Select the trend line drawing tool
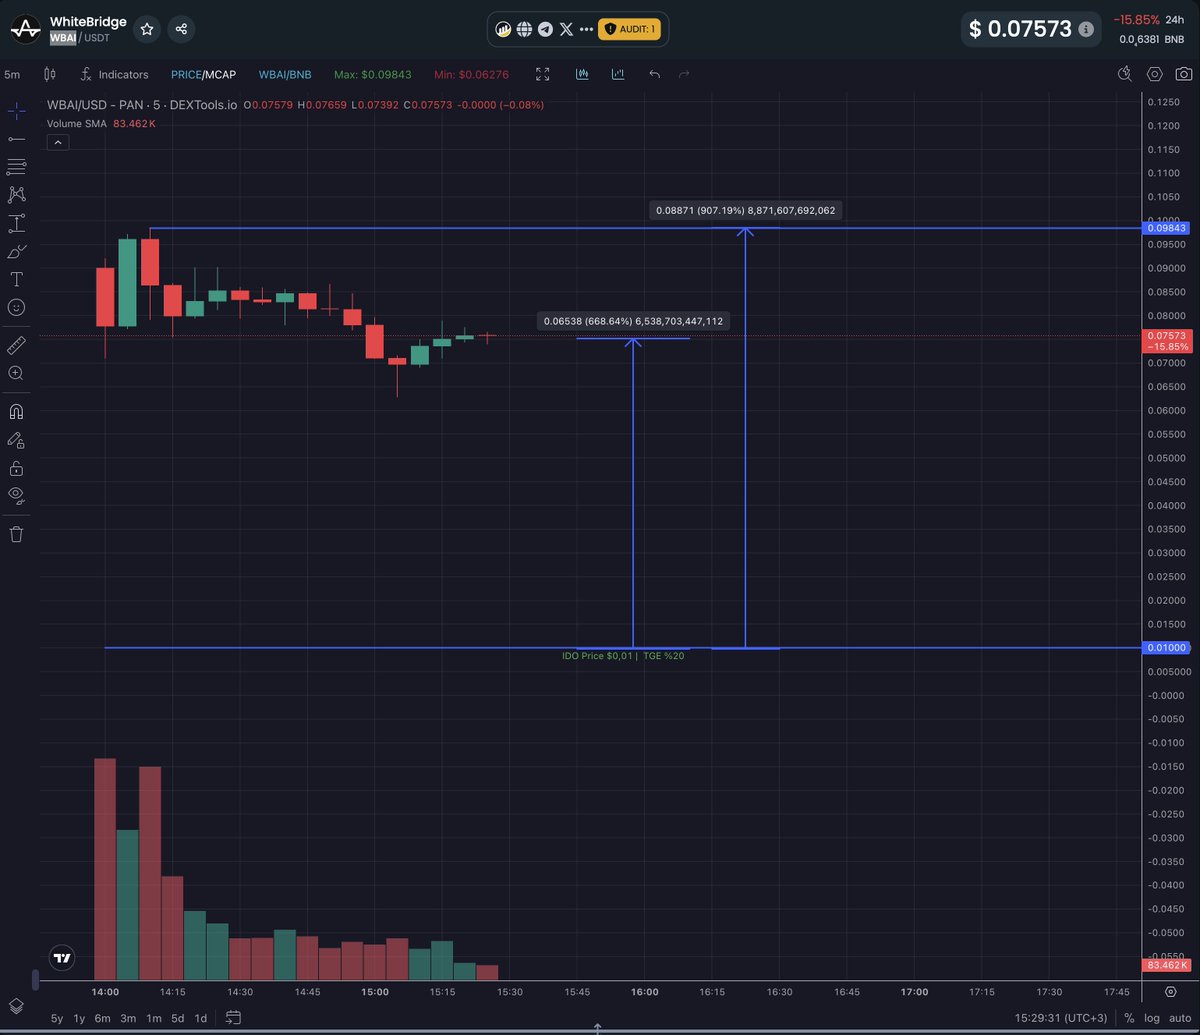The width and height of the screenshot is (1200, 1035). click(x=16, y=139)
